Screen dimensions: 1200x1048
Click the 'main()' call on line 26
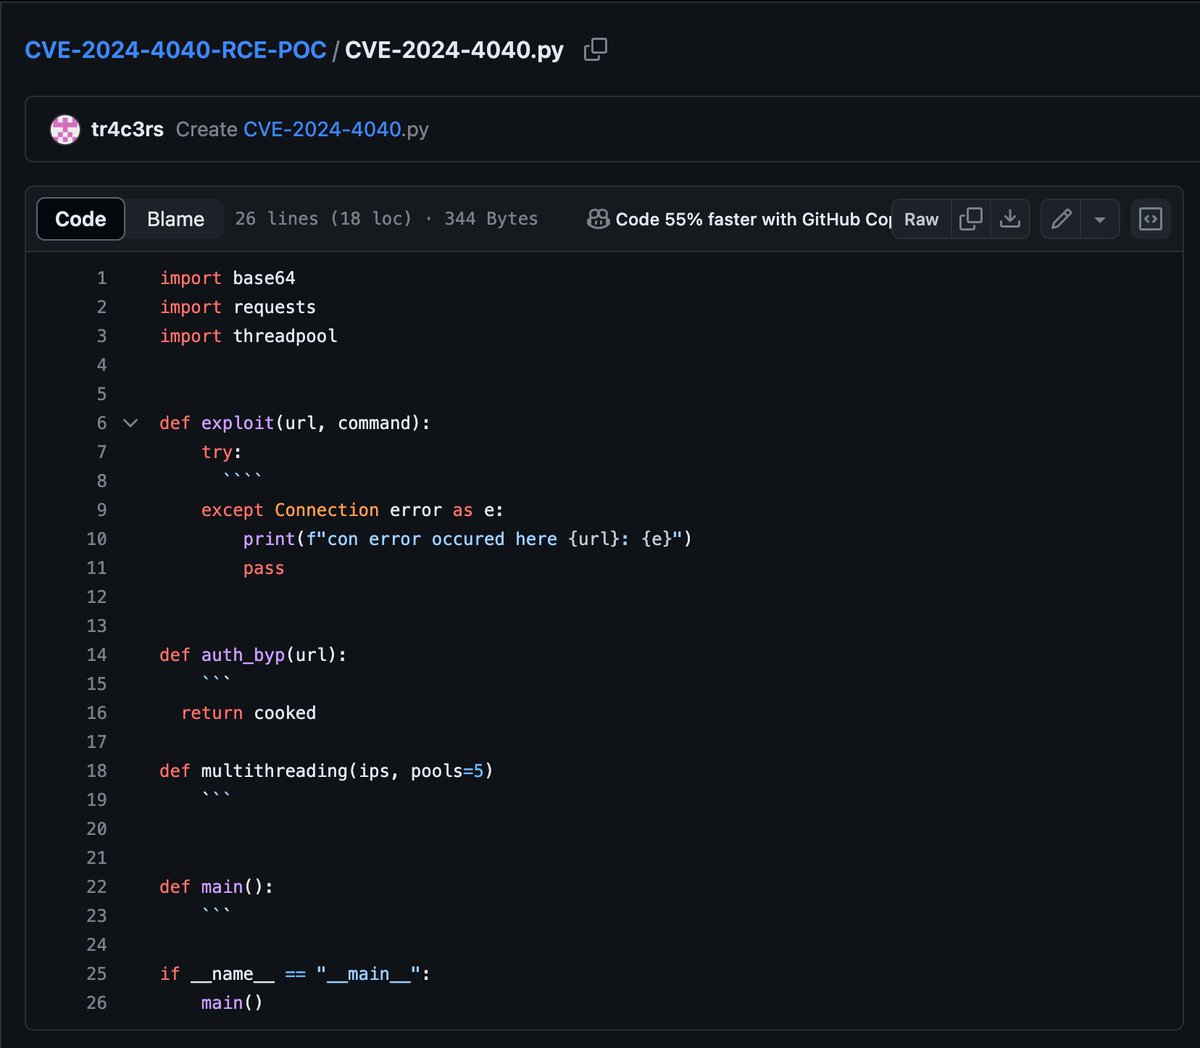(x=232, y=1003)
